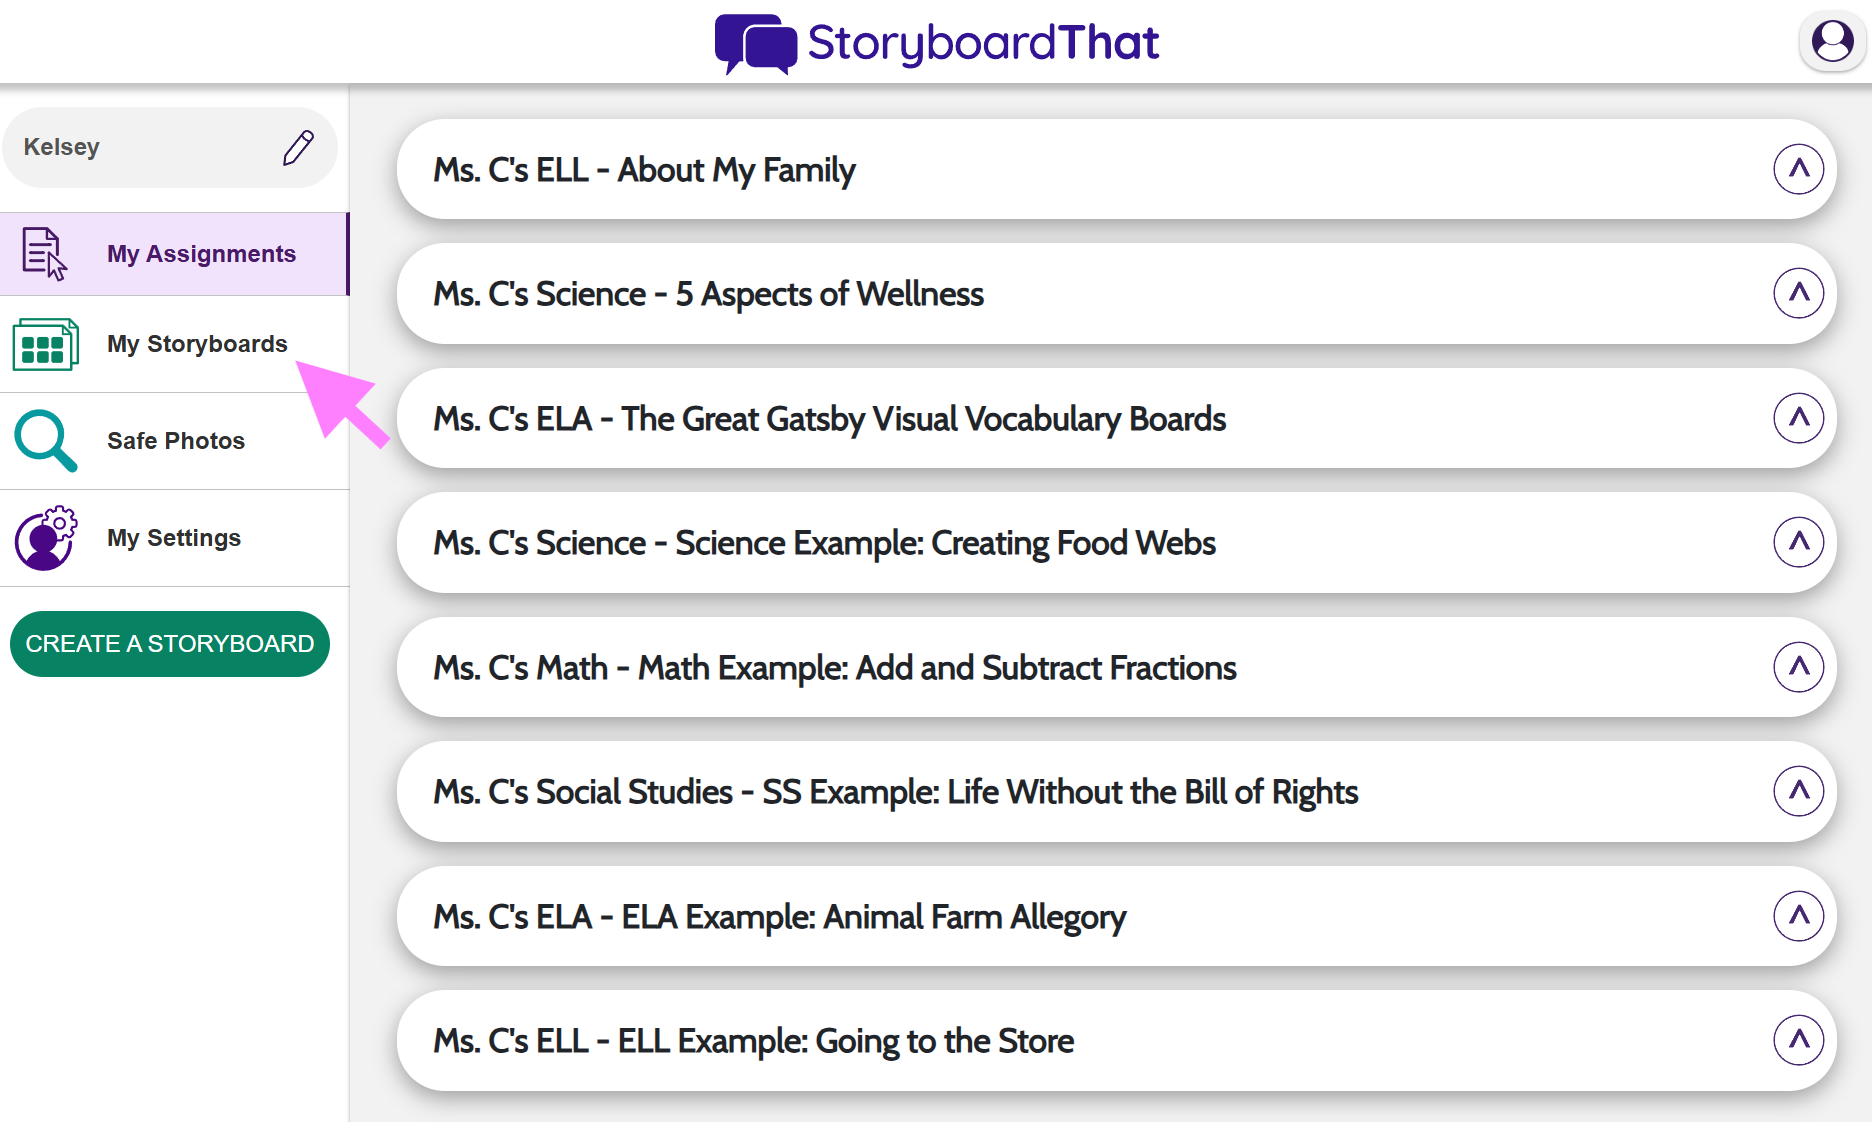
Task: Select the My Storyboards menu label
Action: (197, 344)
